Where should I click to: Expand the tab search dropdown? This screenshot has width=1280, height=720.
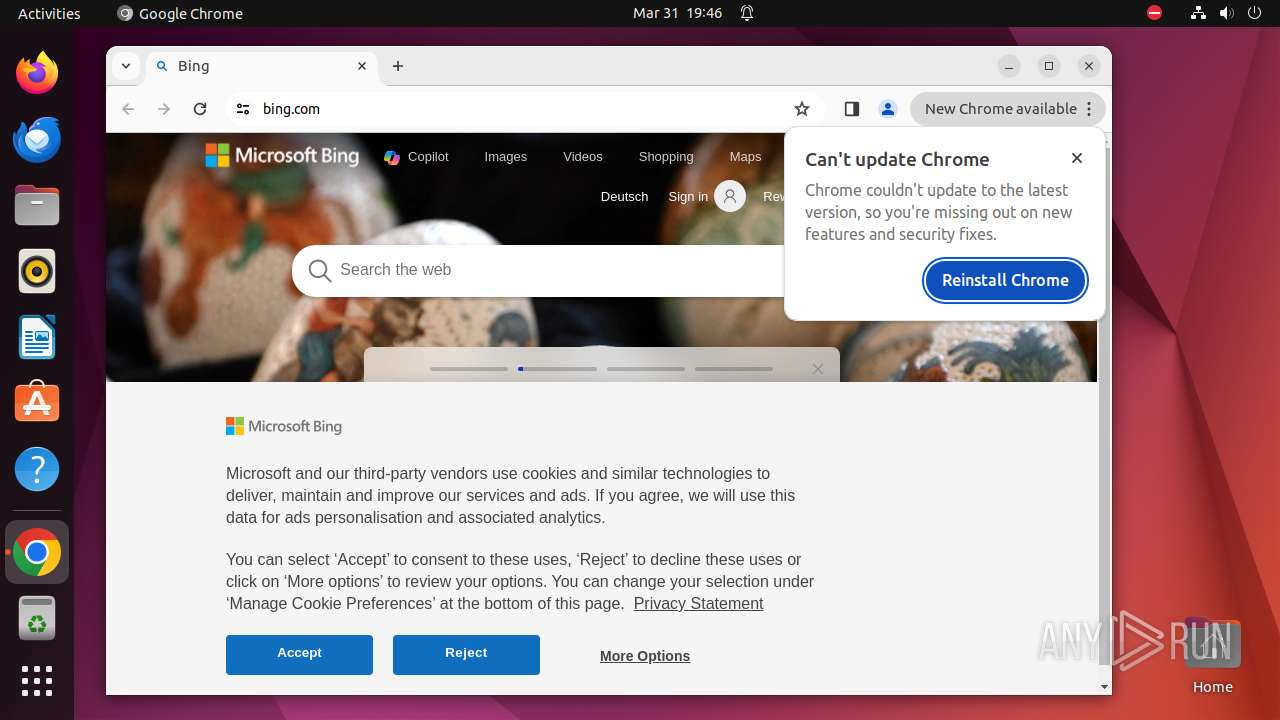tap(125, 66)
